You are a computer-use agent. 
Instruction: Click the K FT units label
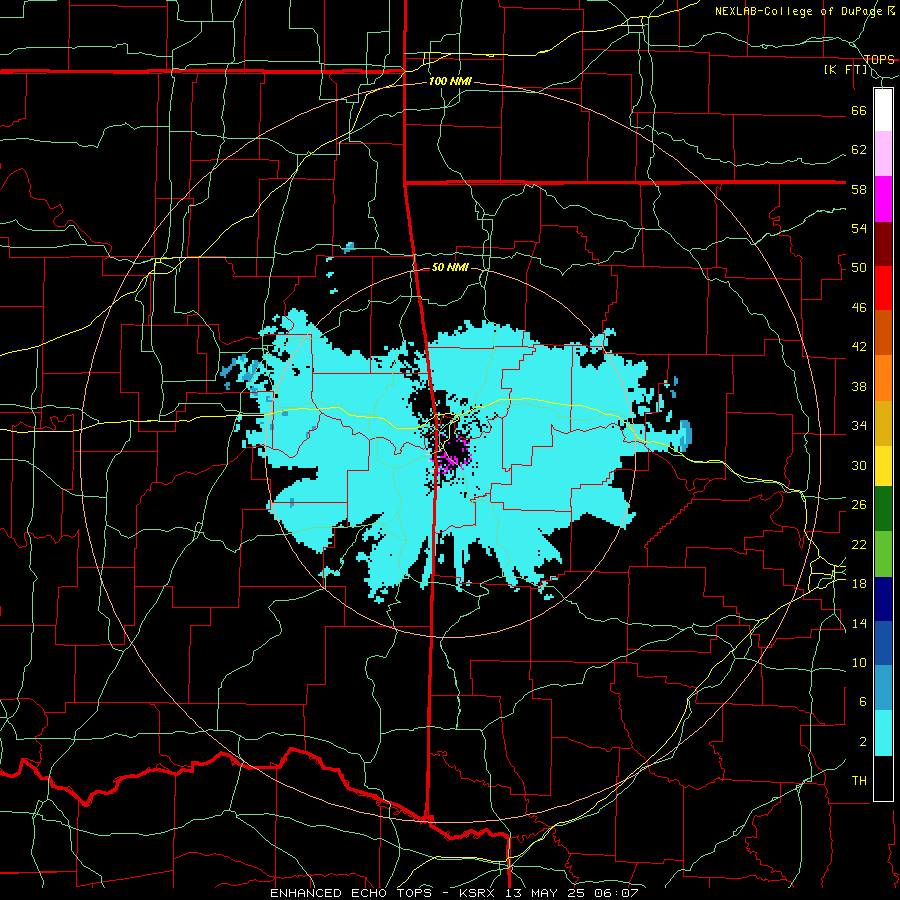pos(845,70)
